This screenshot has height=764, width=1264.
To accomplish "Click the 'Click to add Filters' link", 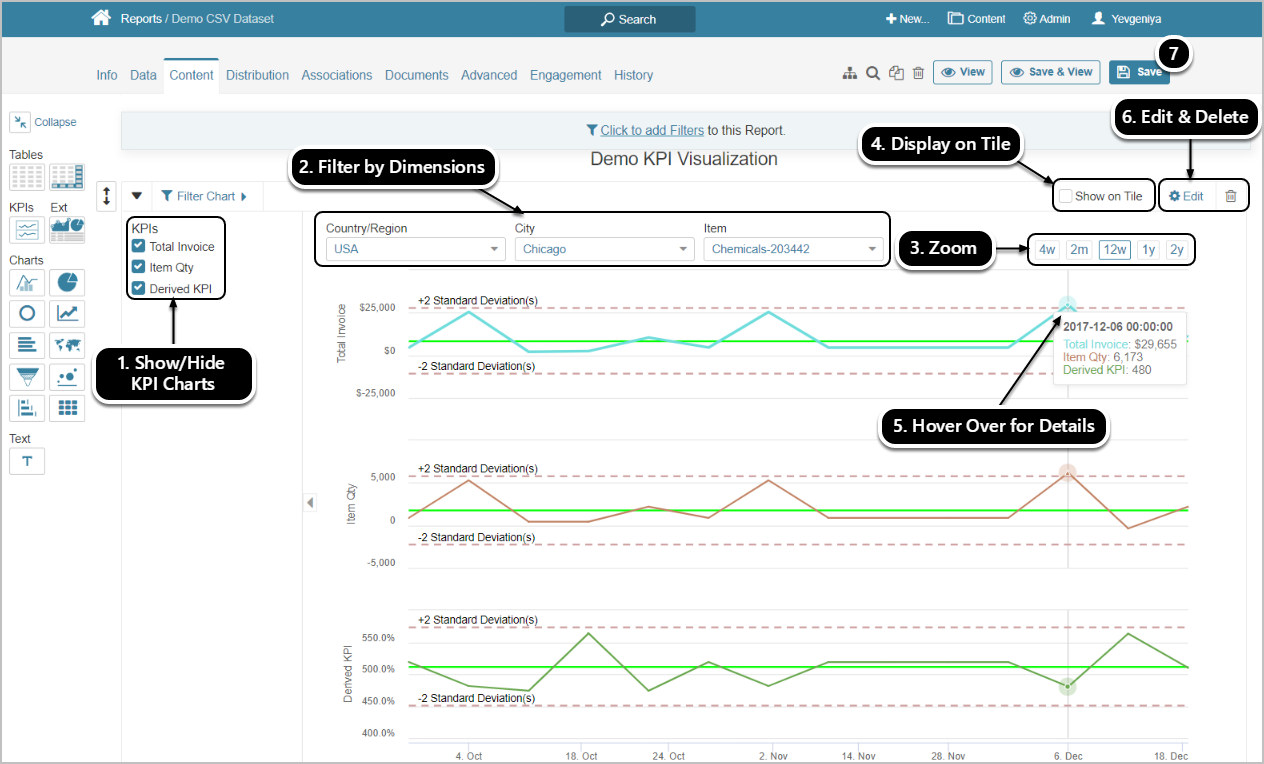I will click(x=652, y=130).
